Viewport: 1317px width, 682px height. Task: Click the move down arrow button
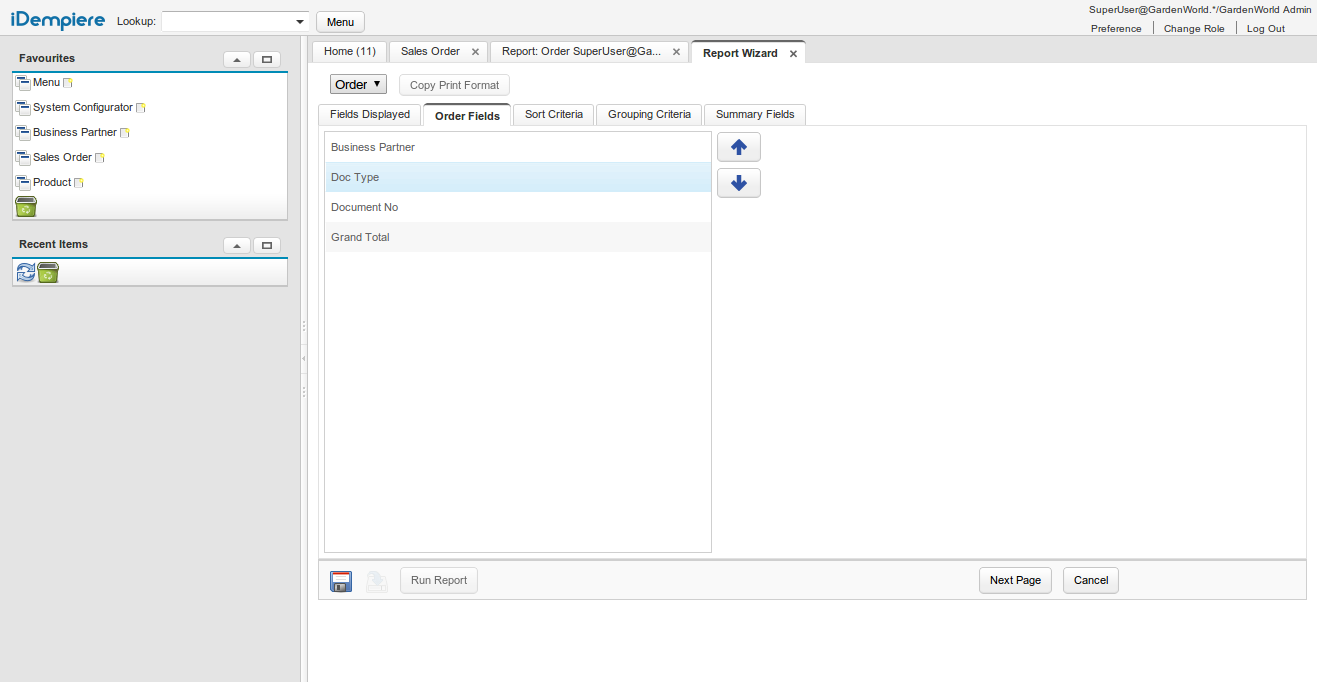coord(738,183)
